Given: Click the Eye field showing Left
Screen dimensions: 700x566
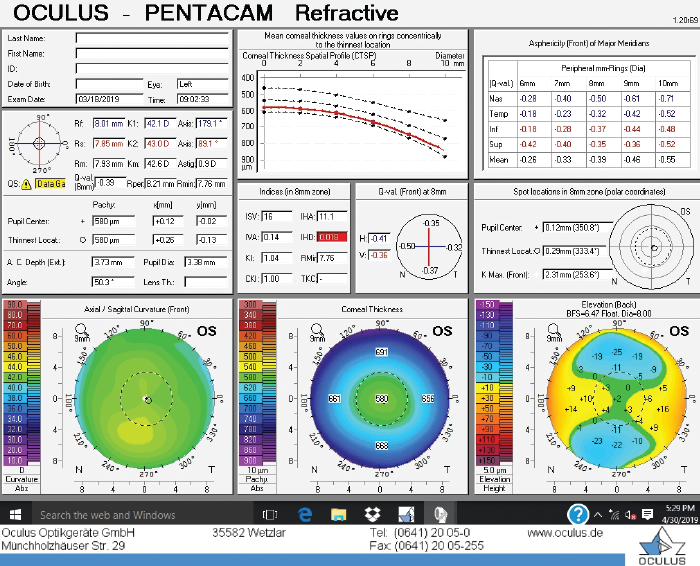Looking at the screenshot, I should point(203,84).
